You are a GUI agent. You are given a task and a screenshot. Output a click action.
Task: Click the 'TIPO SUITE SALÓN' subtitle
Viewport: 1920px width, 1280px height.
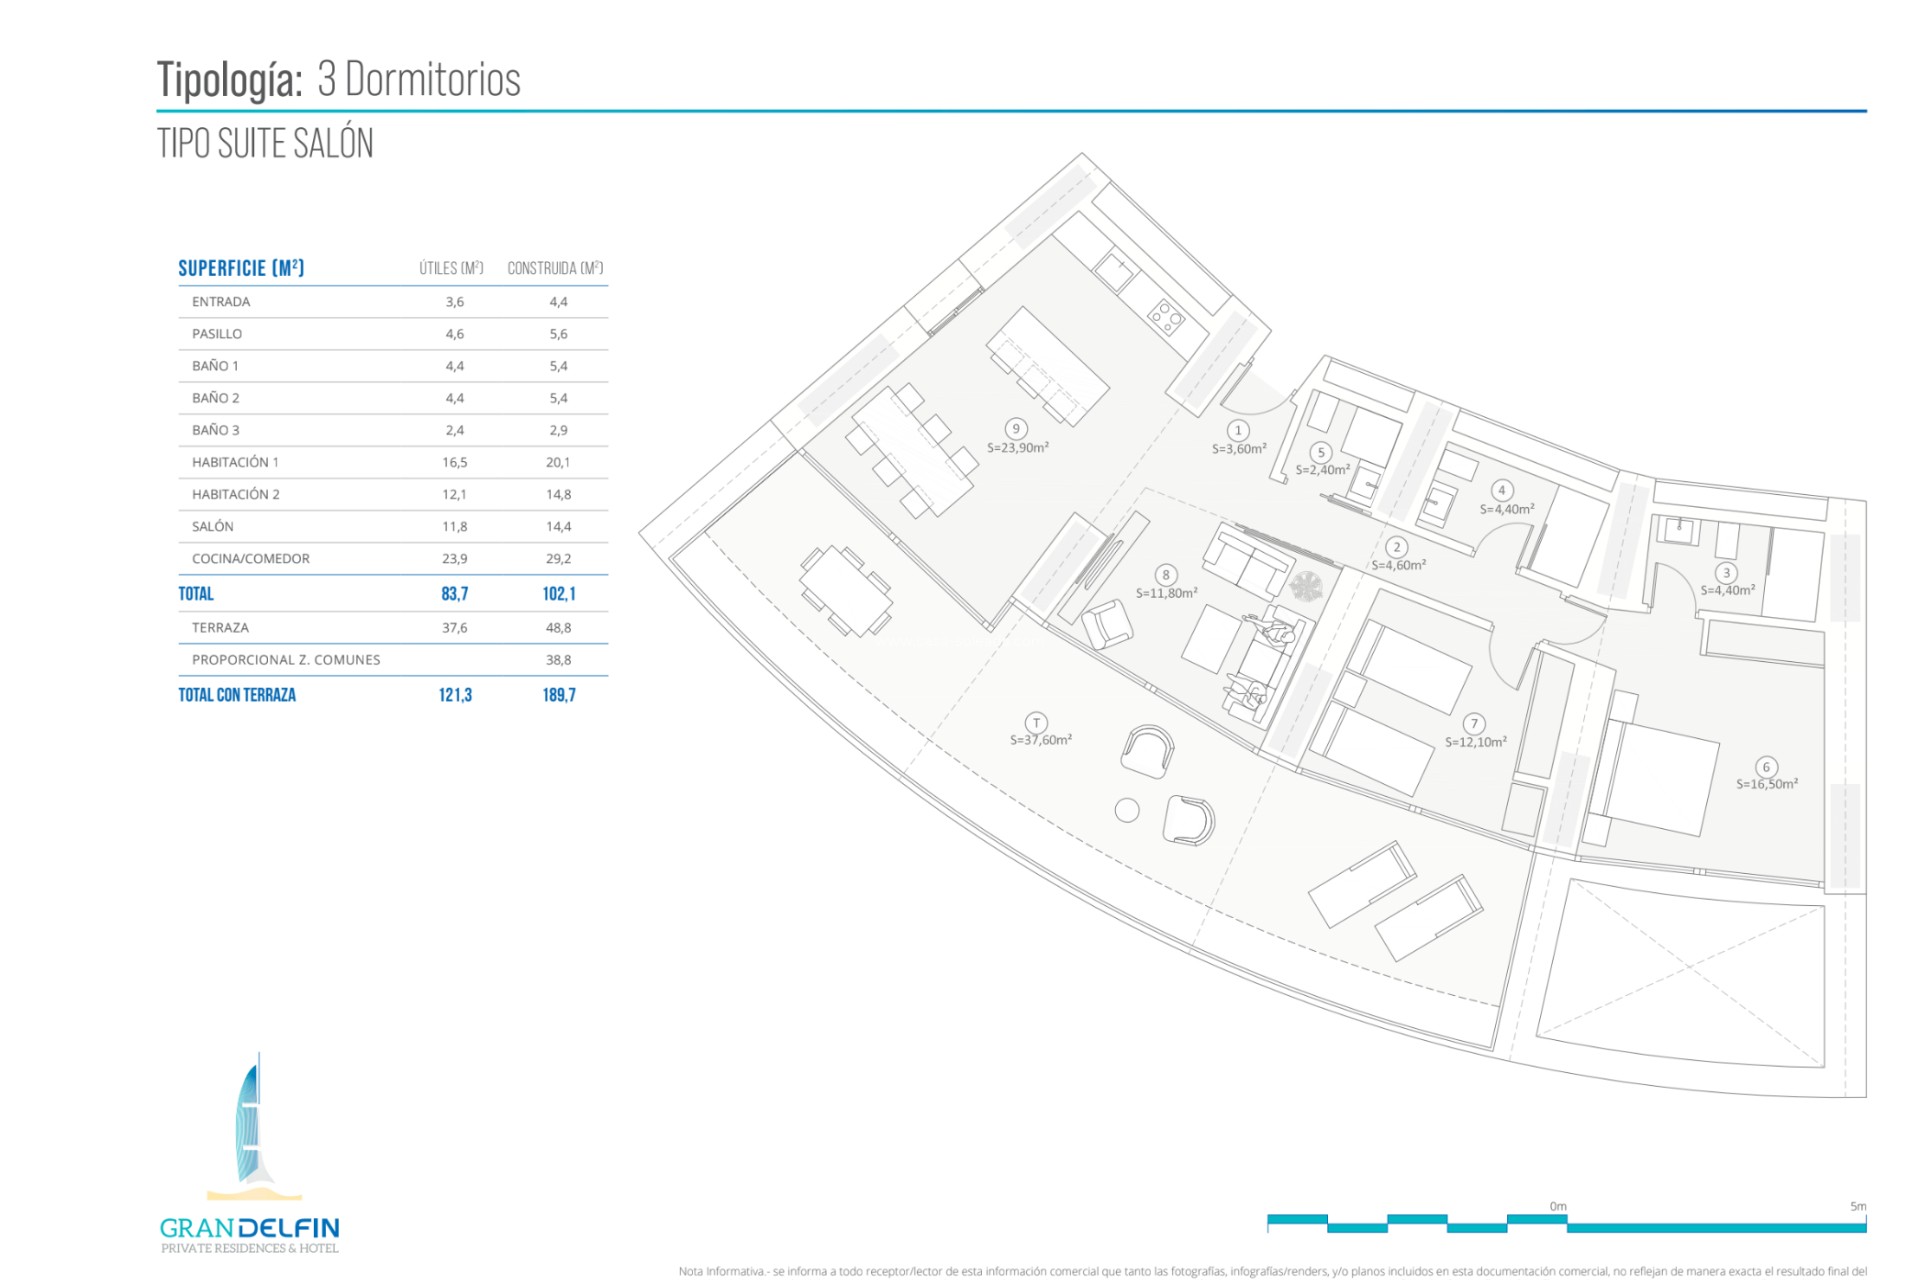tap(265, 143)
